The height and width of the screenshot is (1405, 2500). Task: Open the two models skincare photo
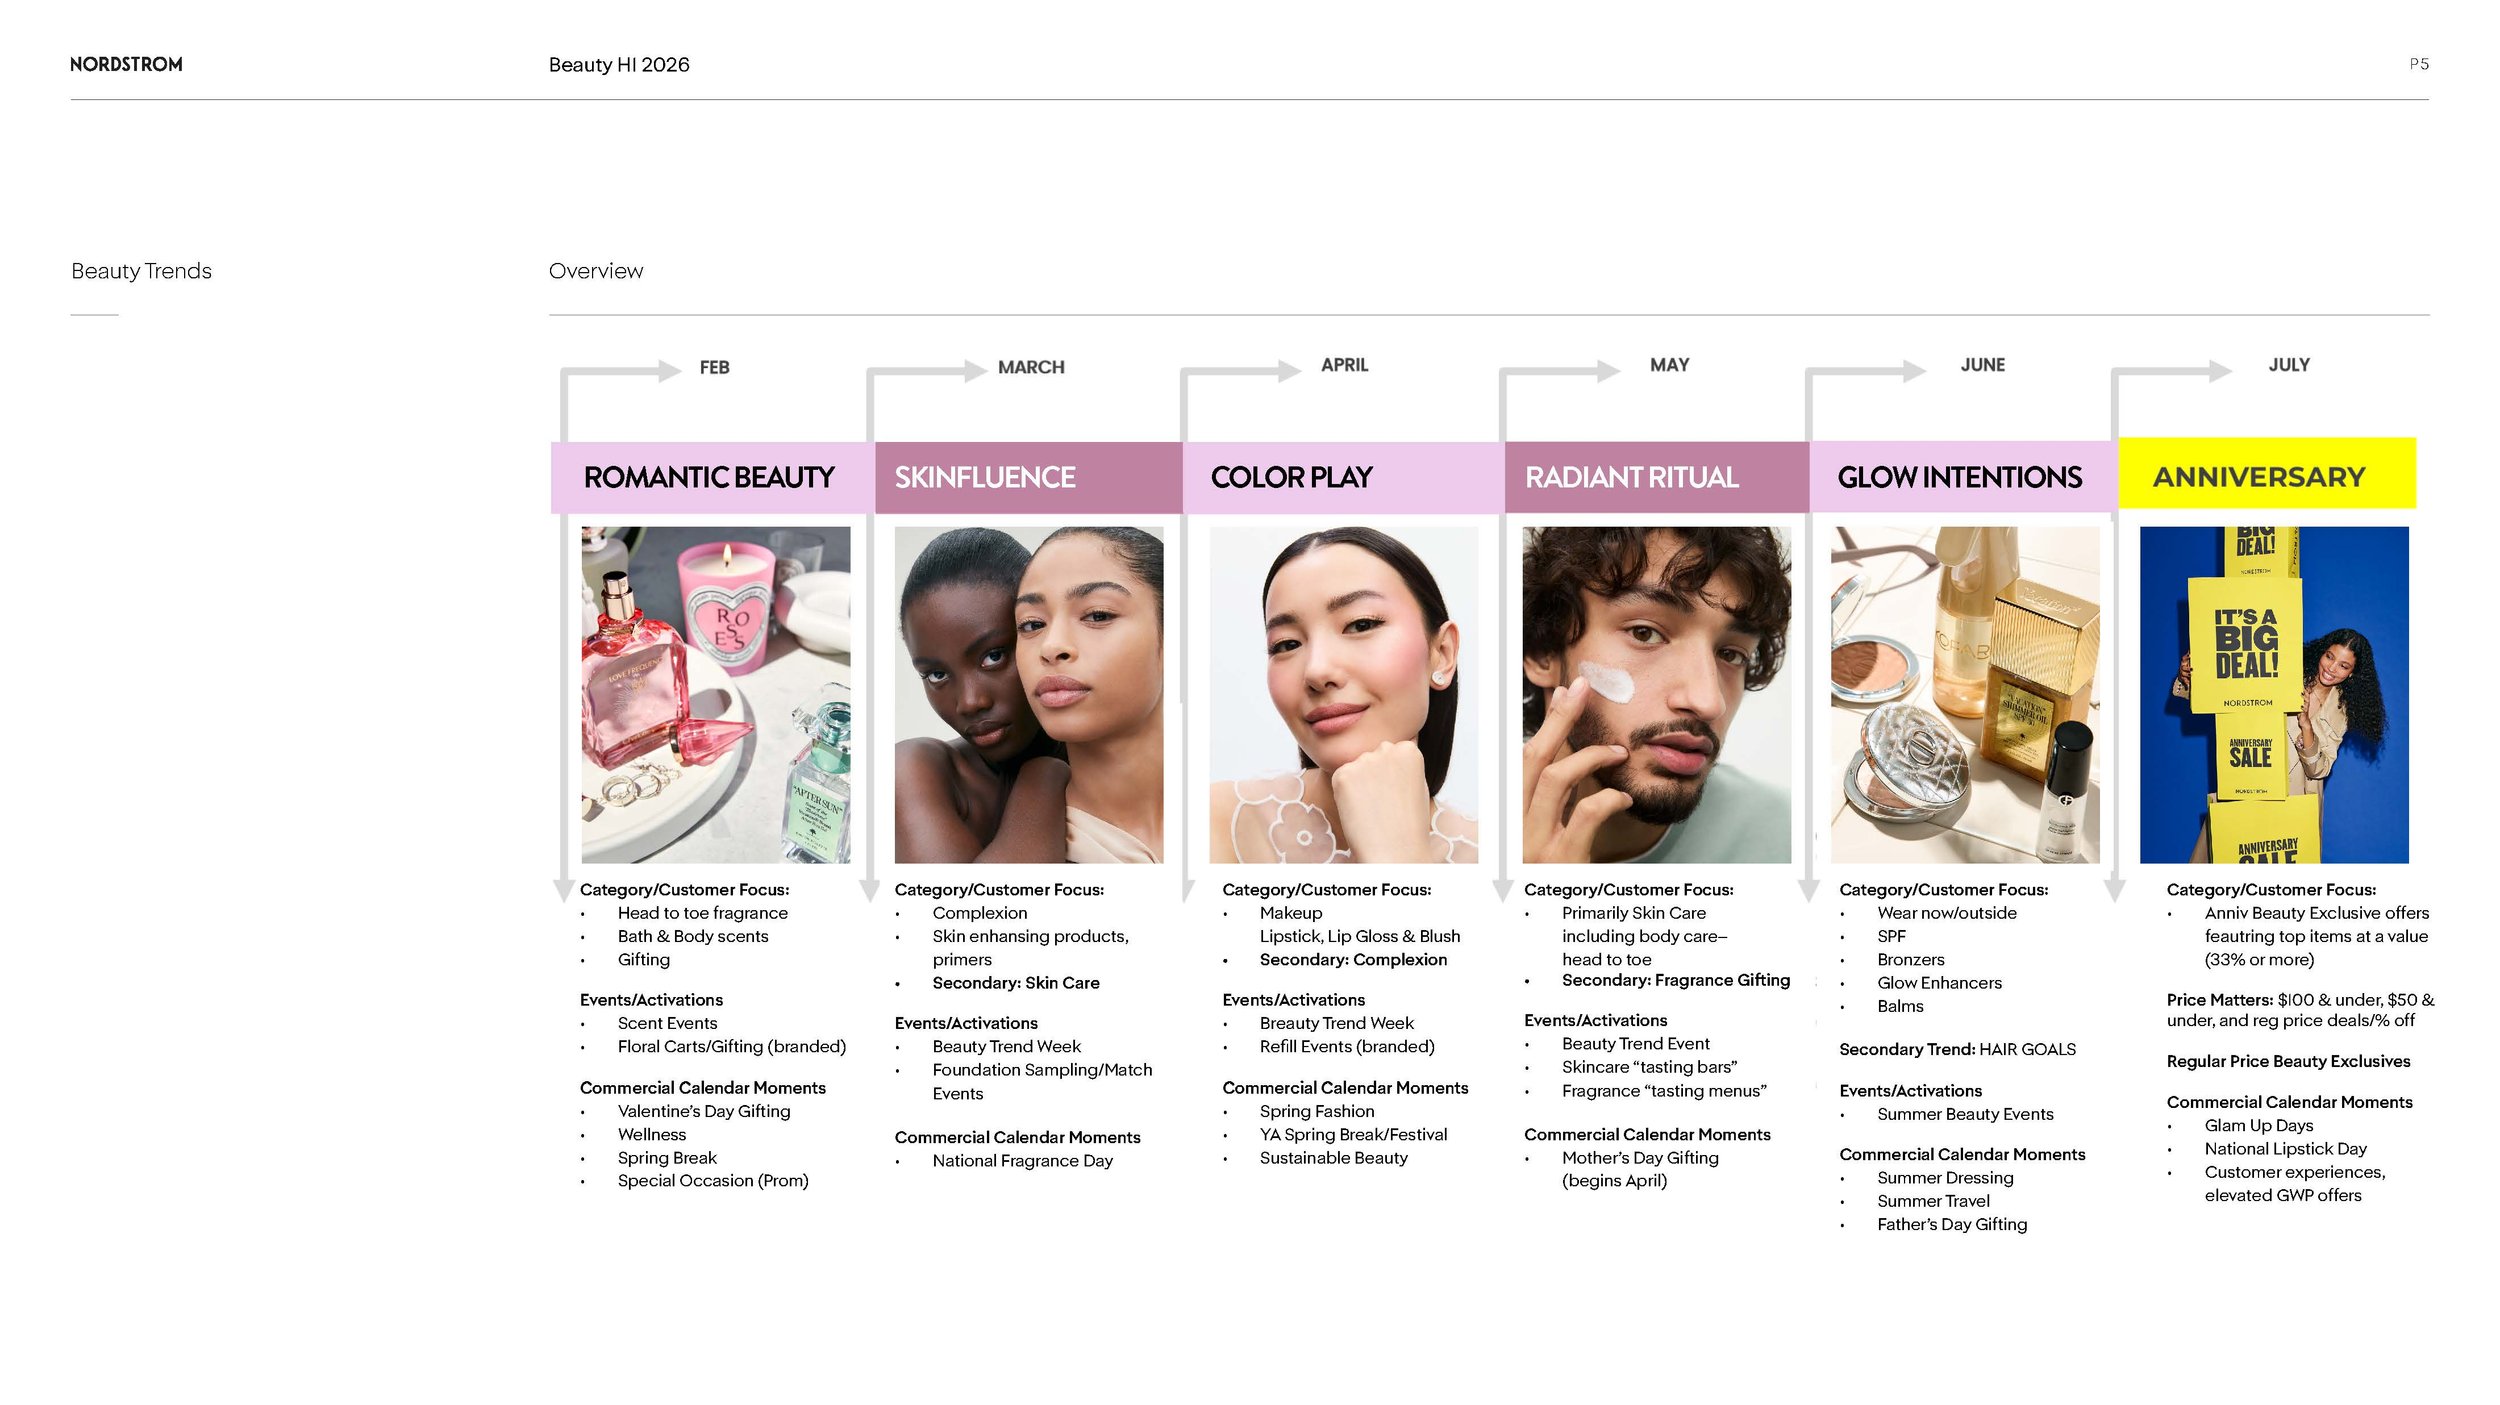(1028, 694)
